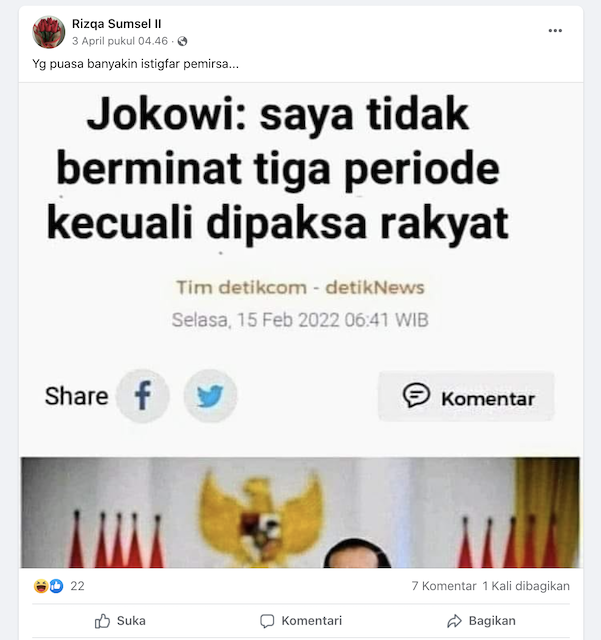Open the three-dot post options menu
601x640 pixels.
(555, 31)
